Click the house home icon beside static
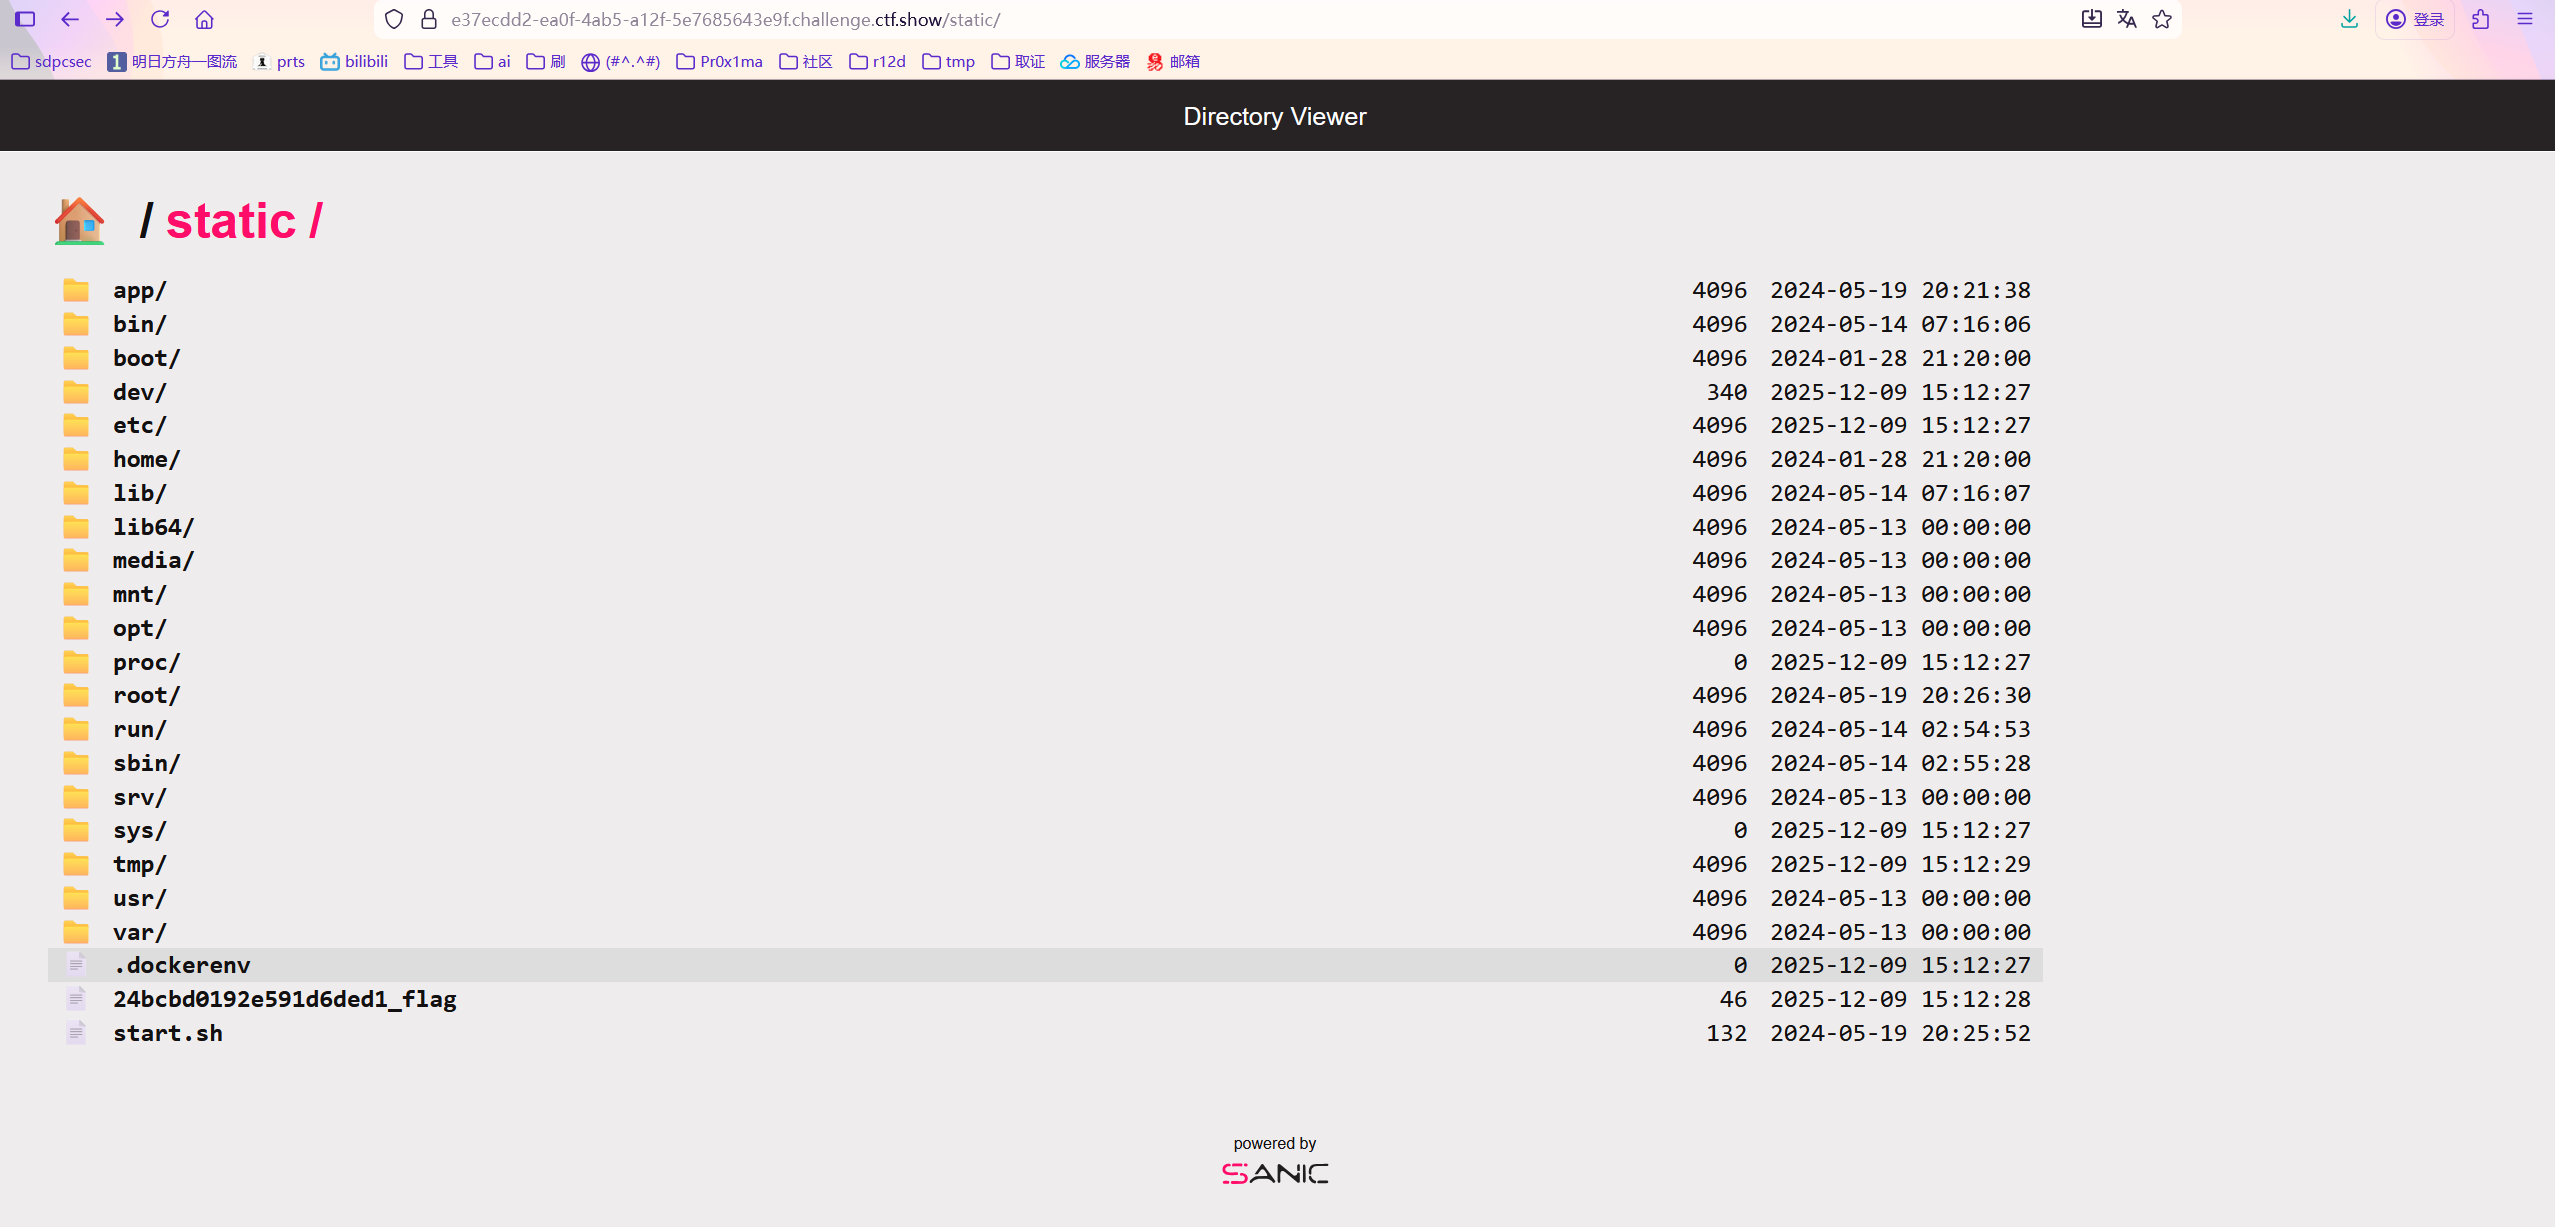Image resolution: width=2555 pixels, height=1227 pixels. [79, 221]
